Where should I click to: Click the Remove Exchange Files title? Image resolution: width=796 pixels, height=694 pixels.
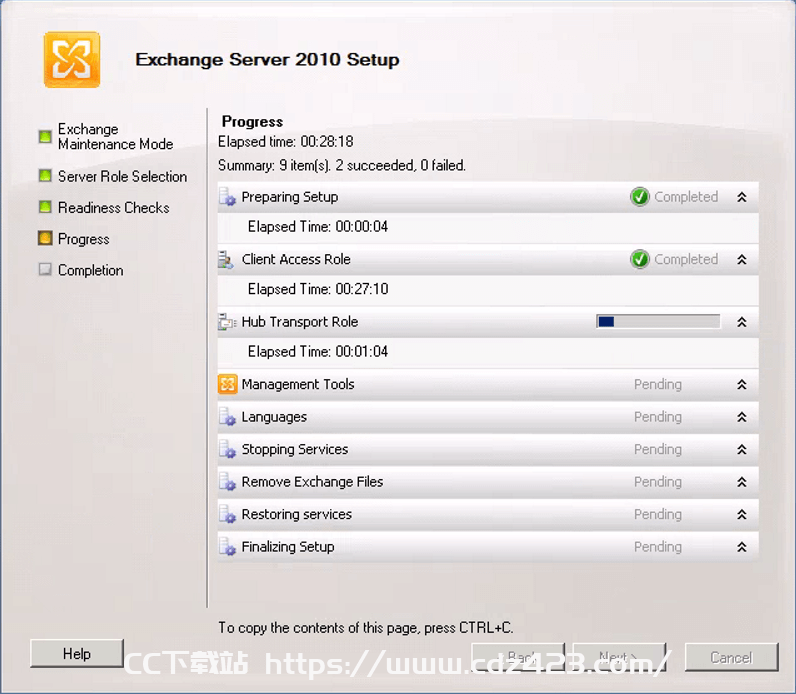pos(312,482)
